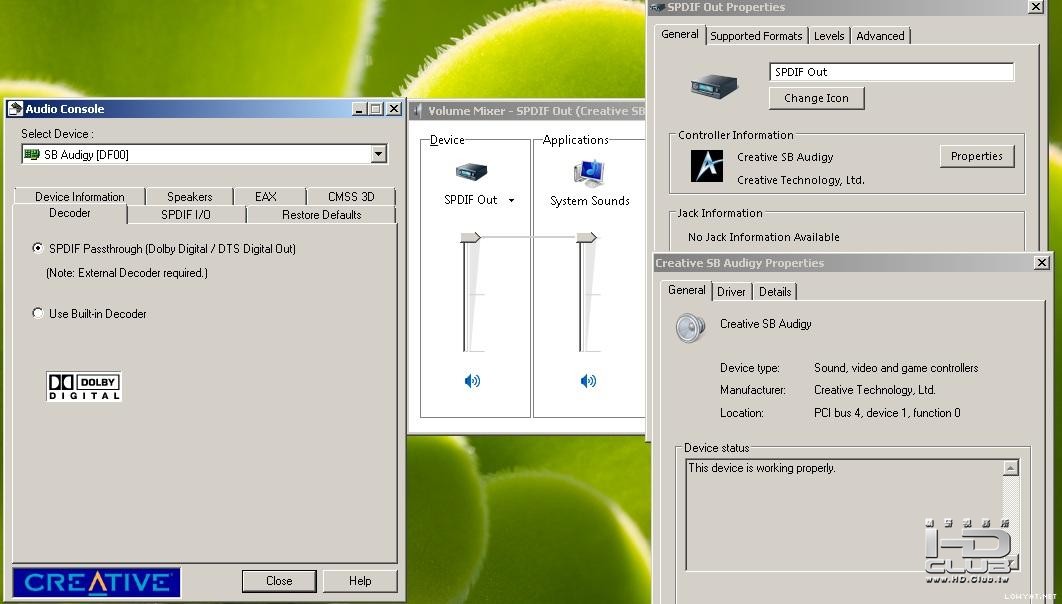Open the Details tab

pyautogui.click(x=775, y=292)
